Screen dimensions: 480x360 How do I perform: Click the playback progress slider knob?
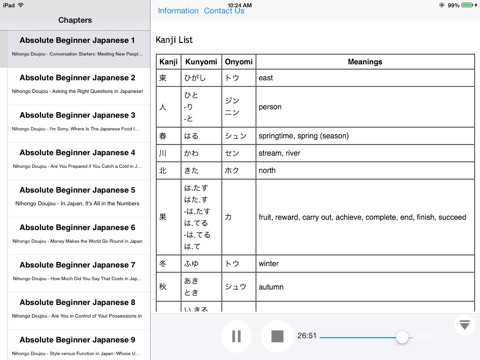pyautogui.click(x=402, y=337)
